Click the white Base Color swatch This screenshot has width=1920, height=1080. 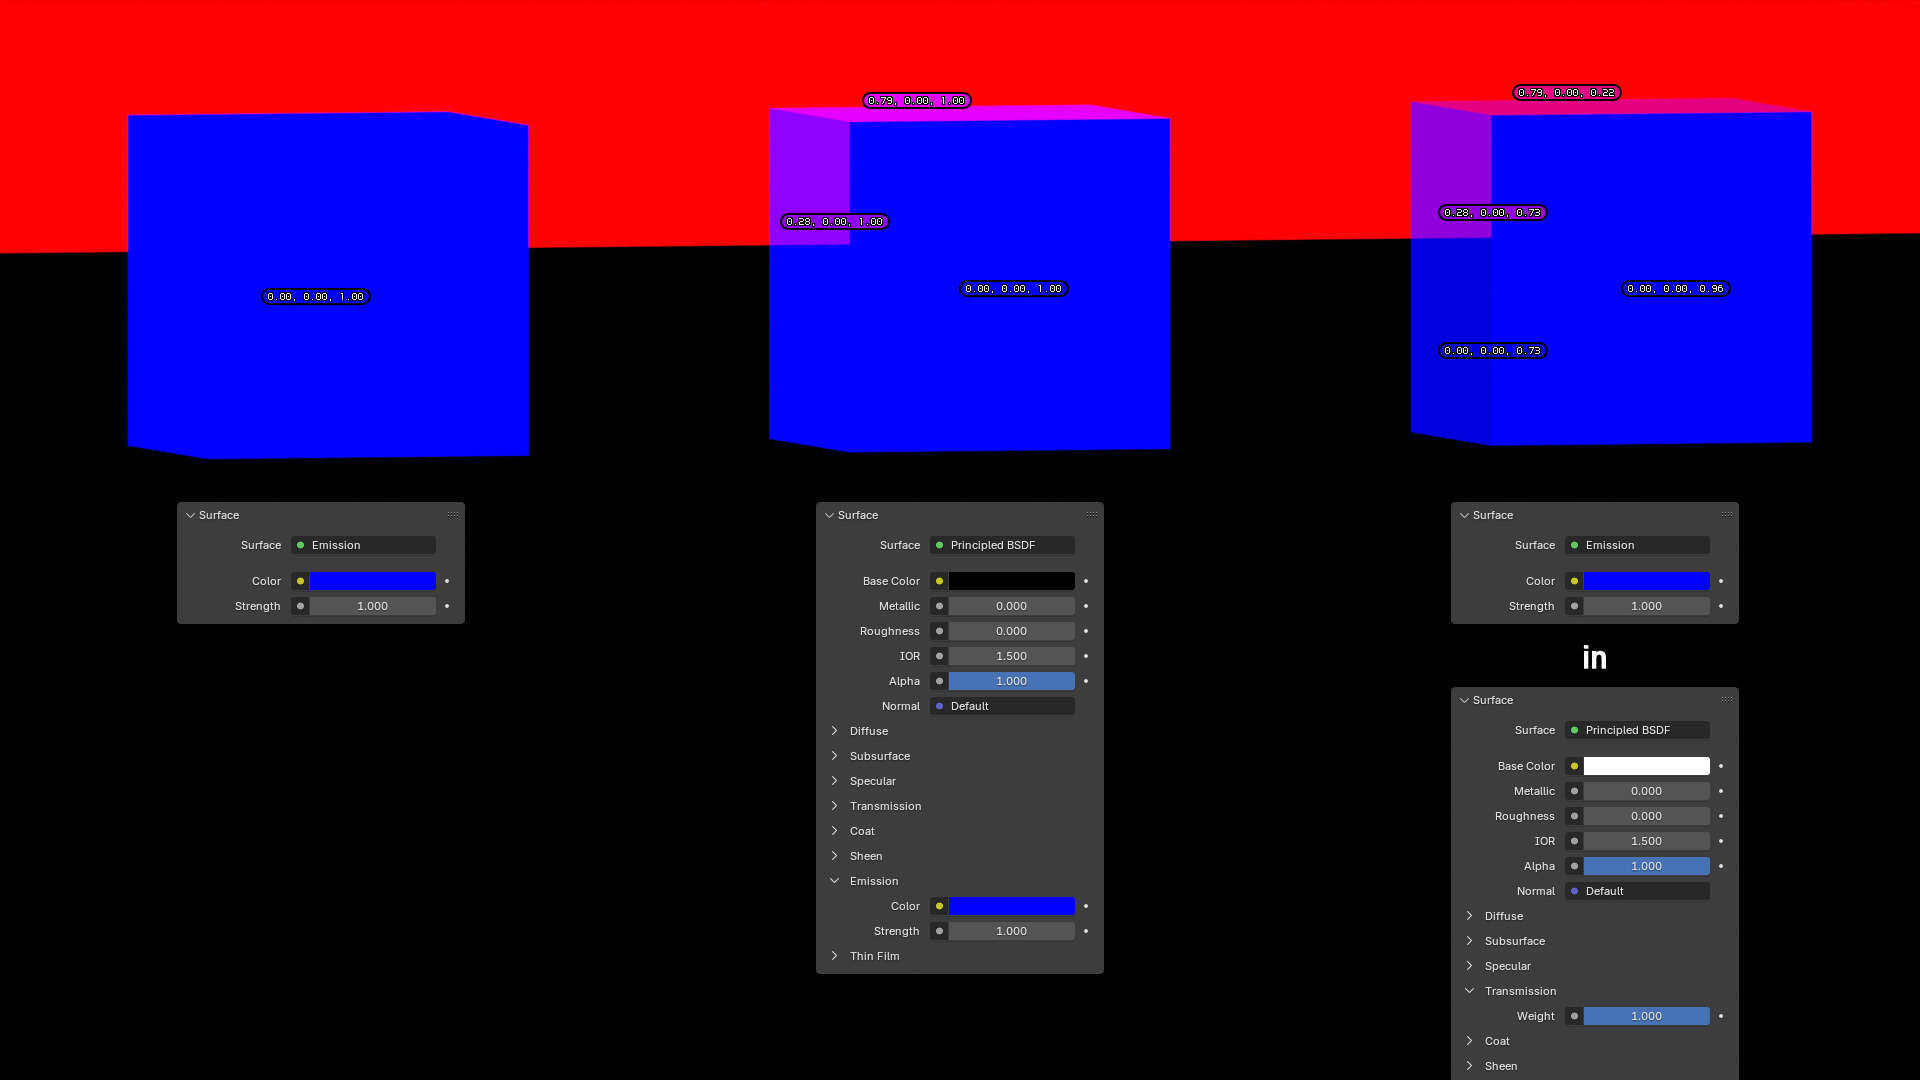pyautogui.click(x=1646, y=766)
